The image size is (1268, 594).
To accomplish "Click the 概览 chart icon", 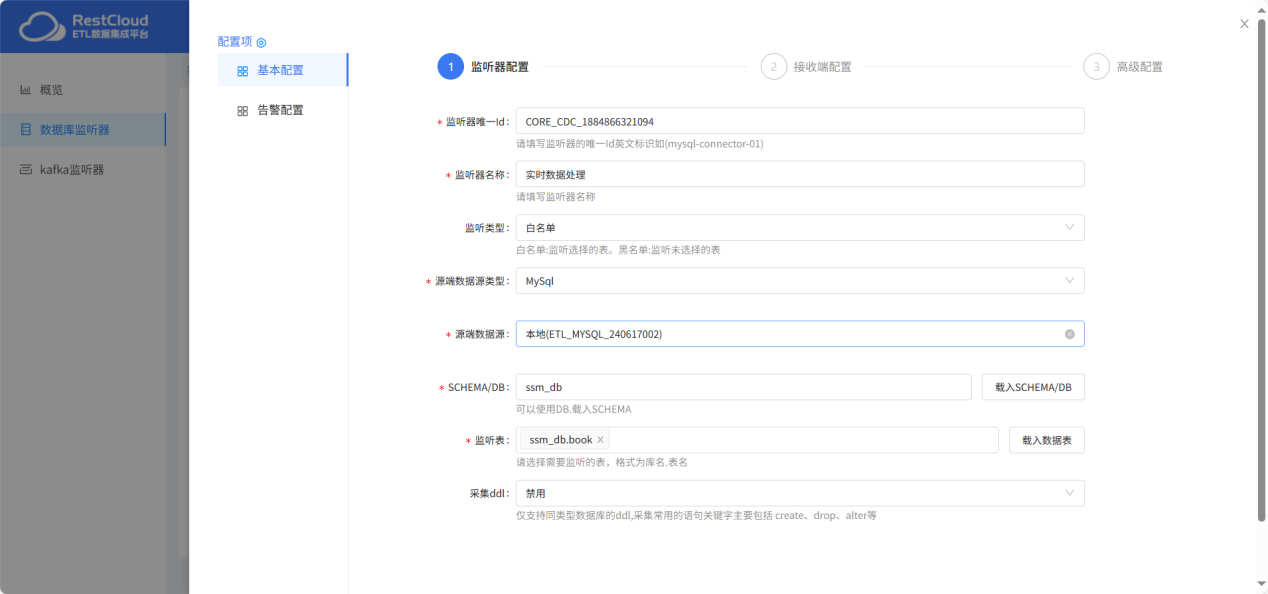I will 25,89.
